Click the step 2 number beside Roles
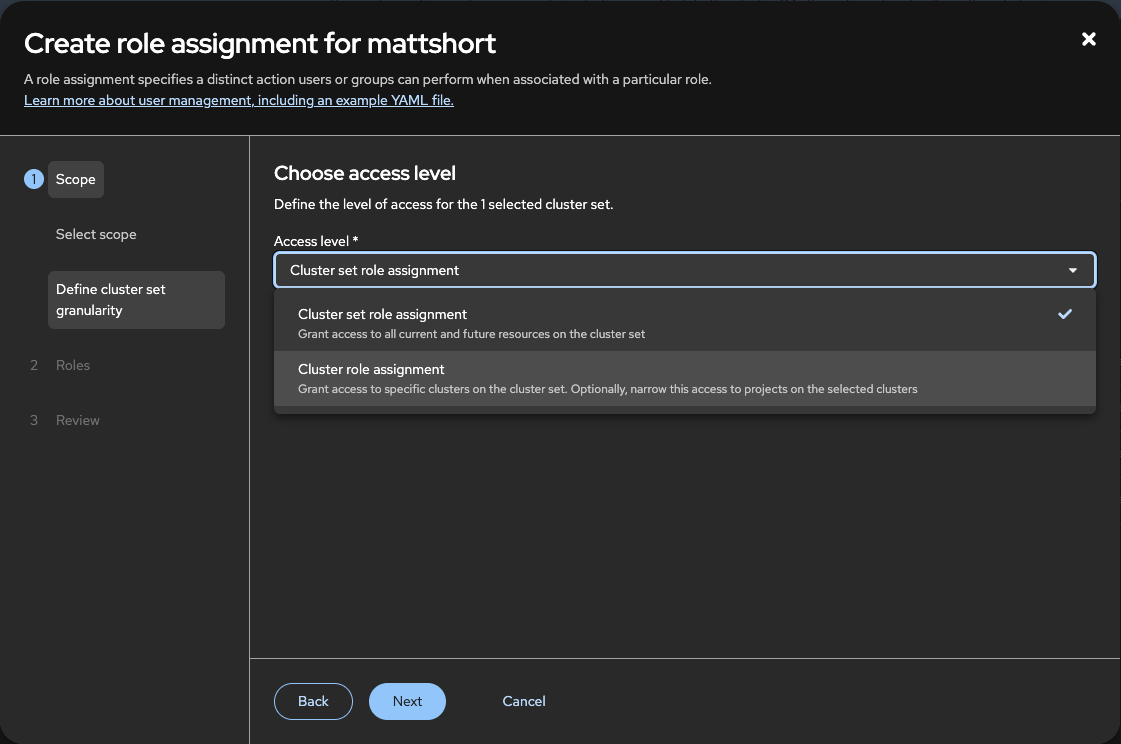 [x=34, y=365]
